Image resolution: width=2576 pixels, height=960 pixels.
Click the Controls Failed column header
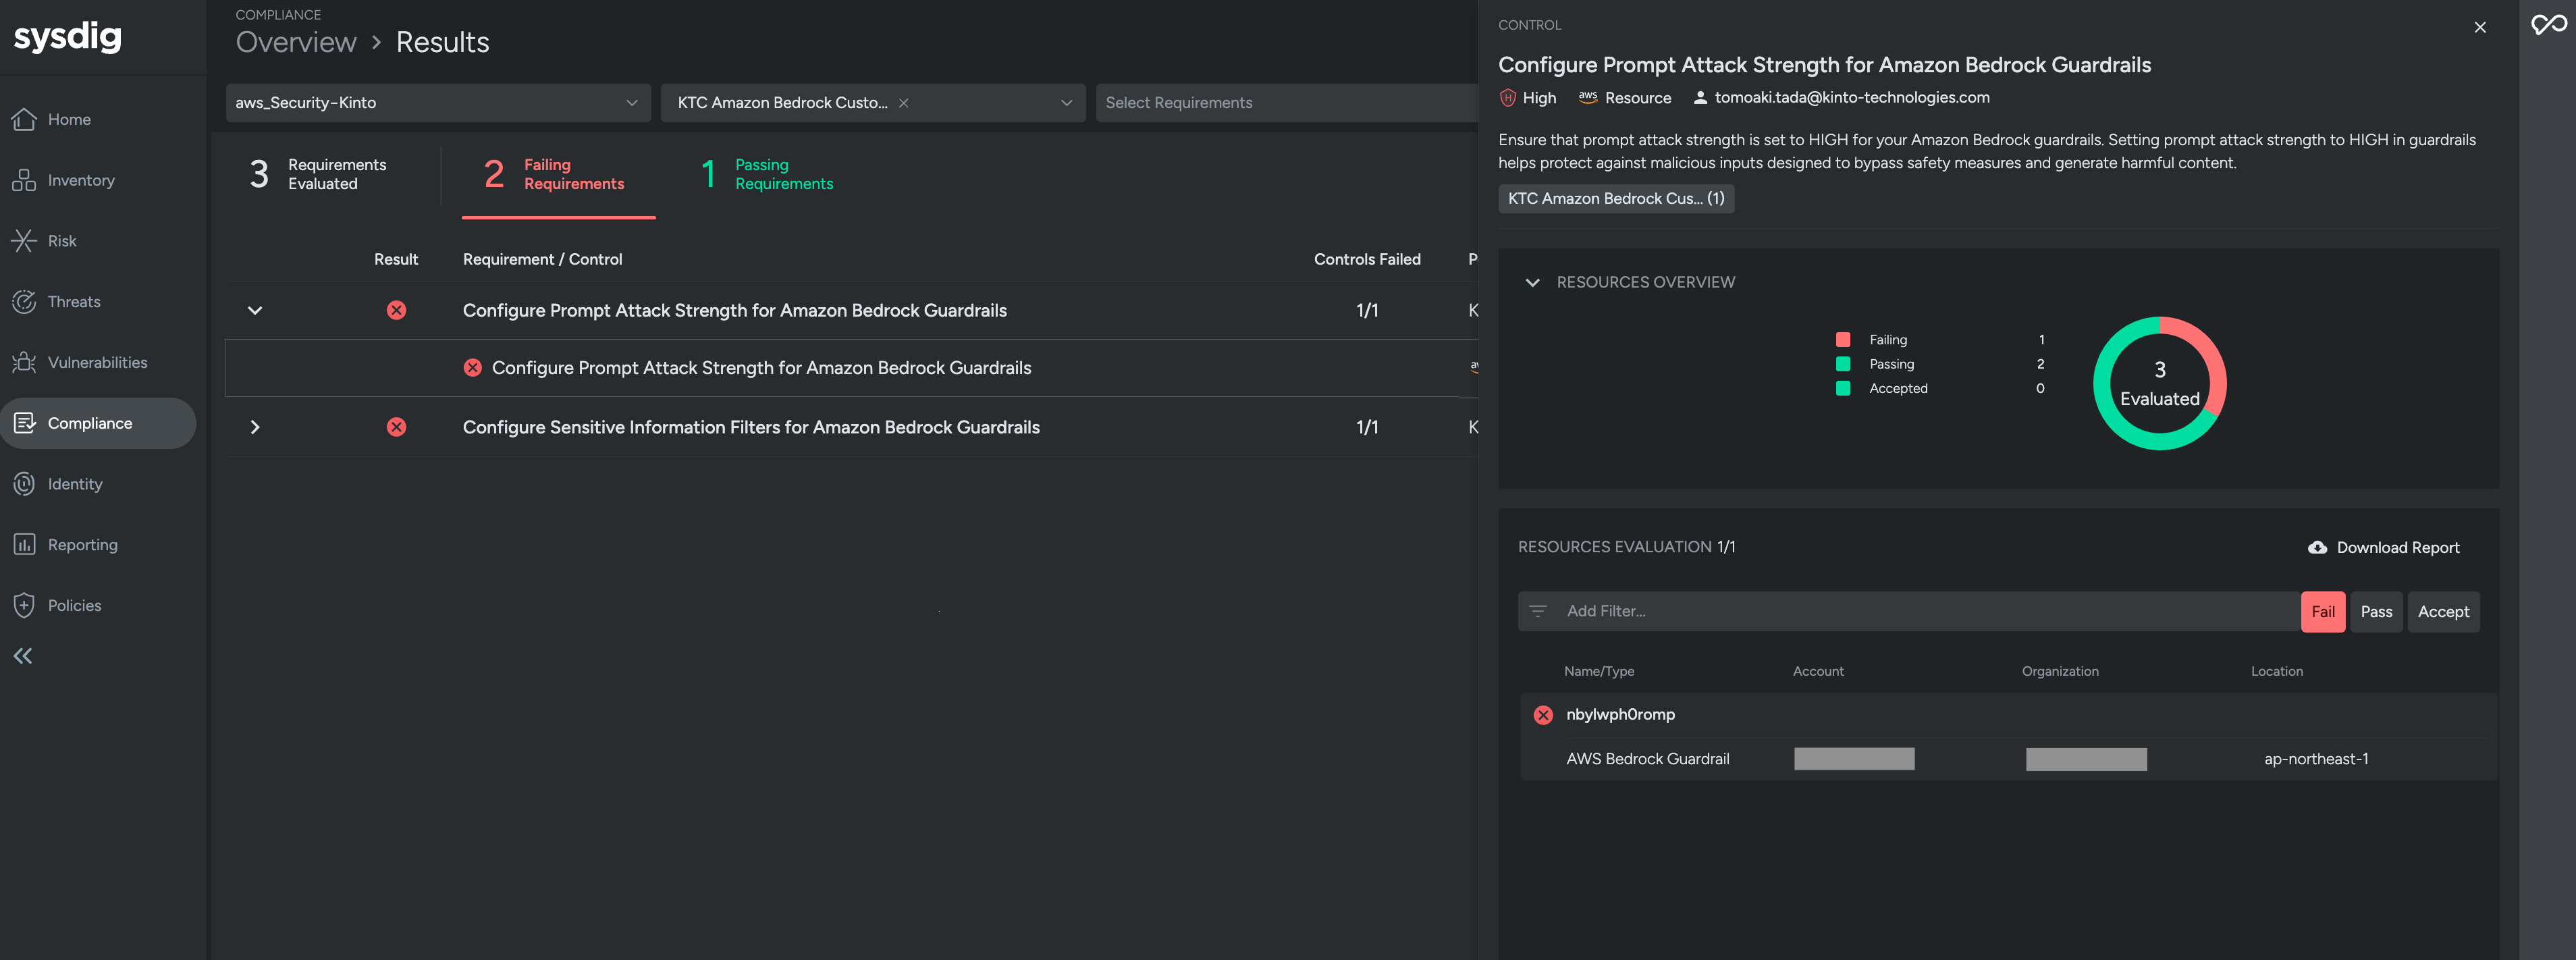coord(1367,259)
